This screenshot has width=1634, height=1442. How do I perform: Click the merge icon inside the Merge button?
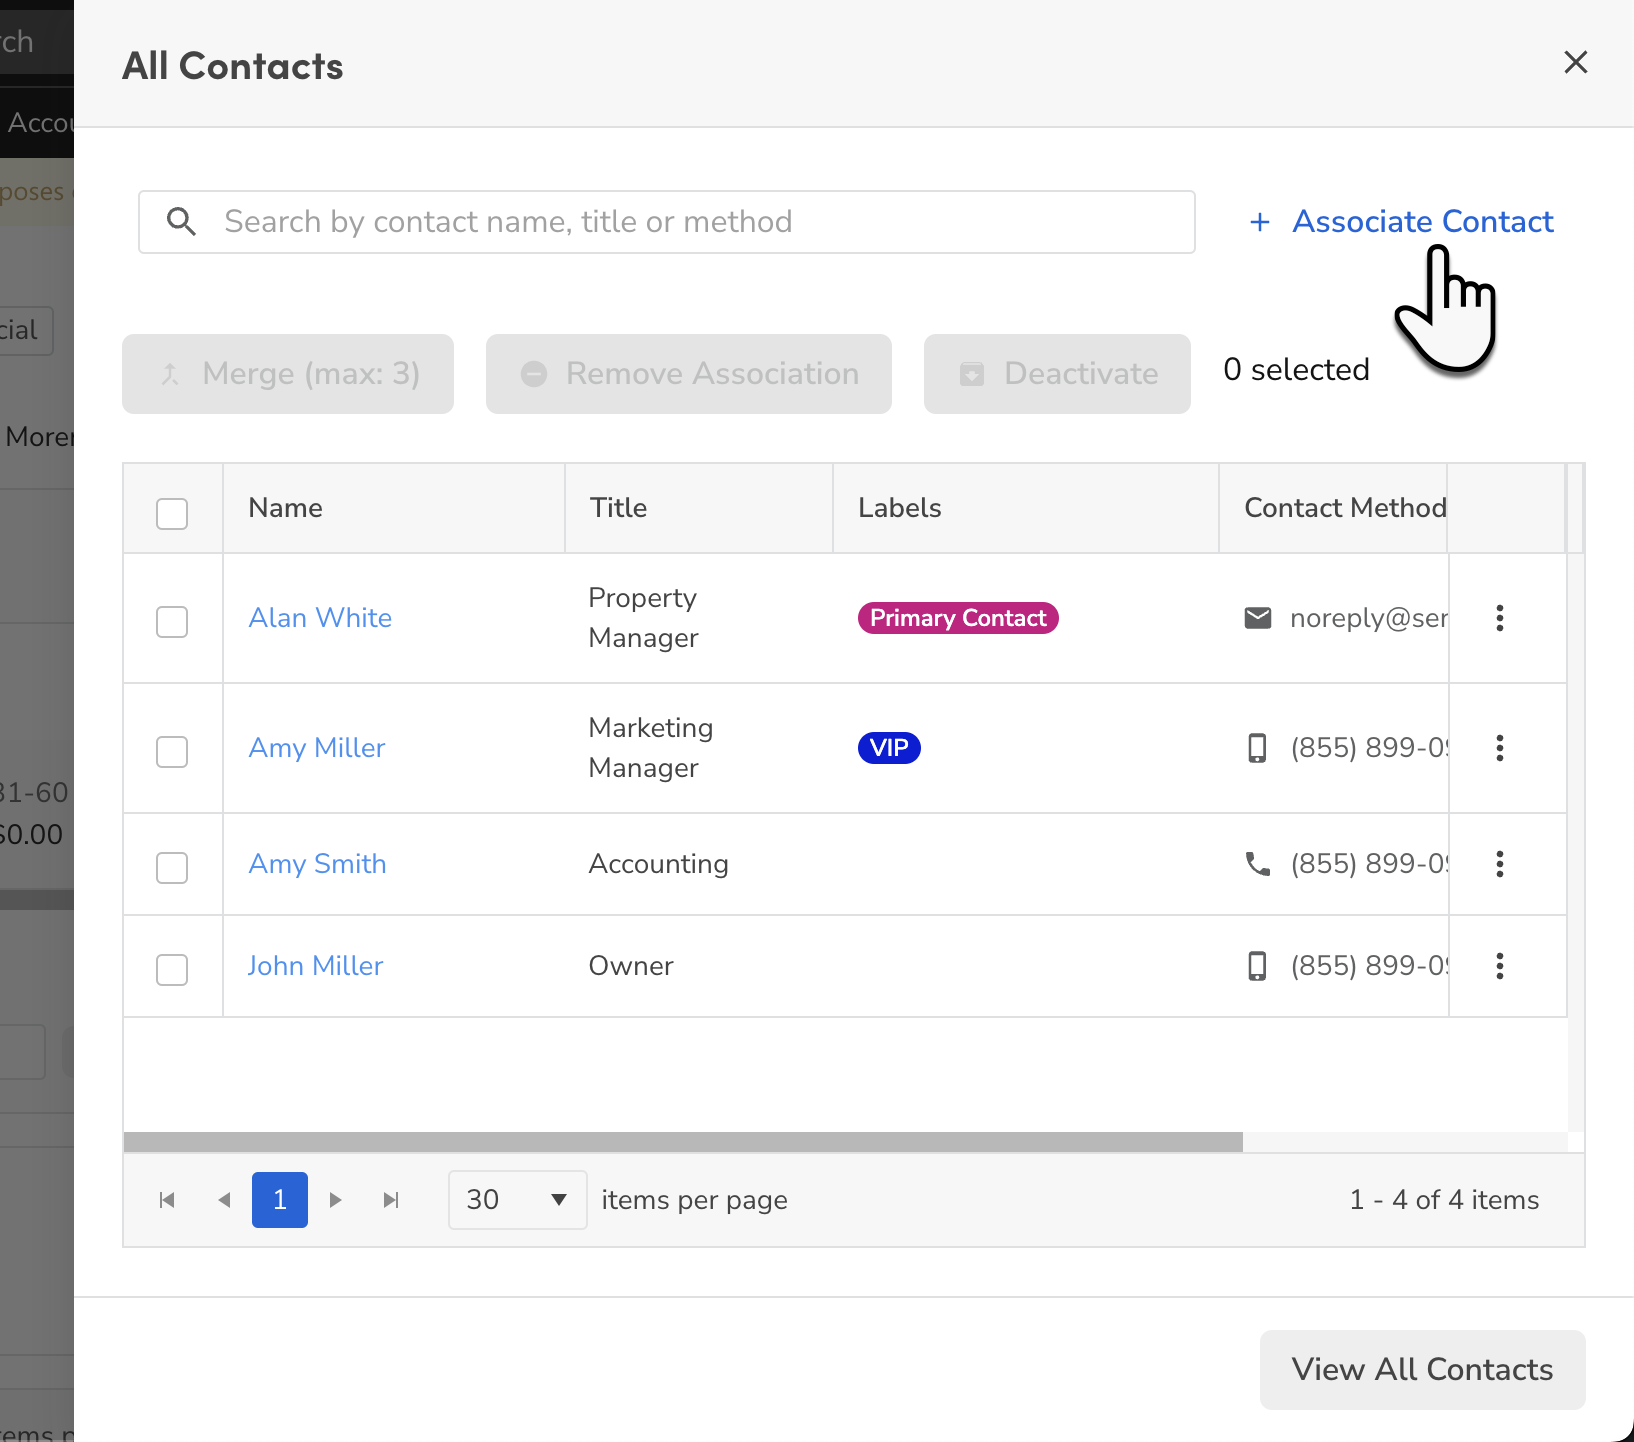tap(170, 374)
